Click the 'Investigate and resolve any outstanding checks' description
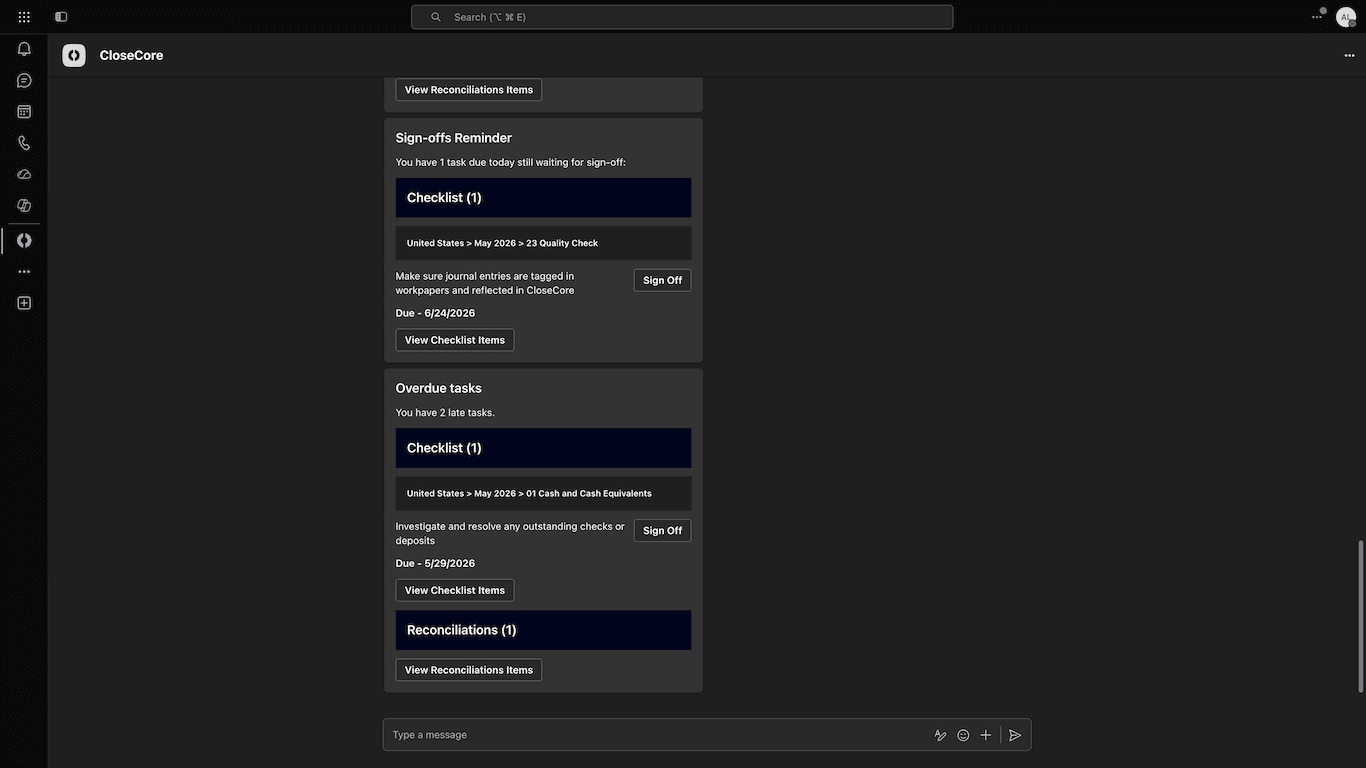The width and height of the screenshot is (1366, 768). click(510, 533)
